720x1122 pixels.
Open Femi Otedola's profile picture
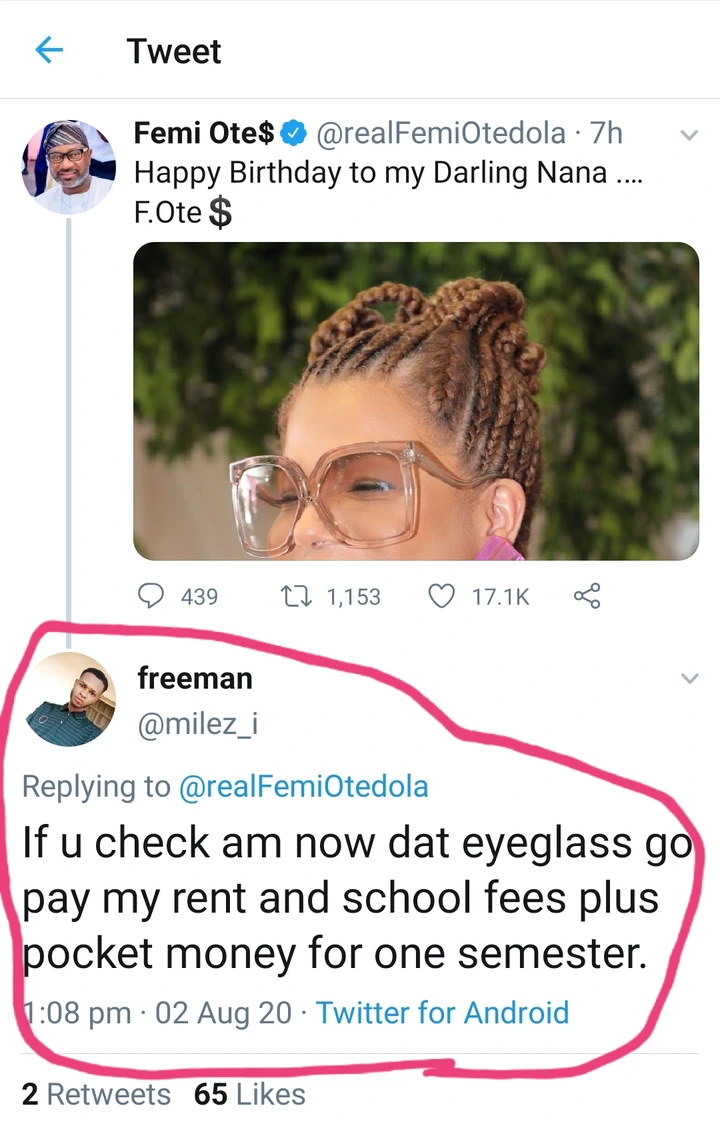68,167
